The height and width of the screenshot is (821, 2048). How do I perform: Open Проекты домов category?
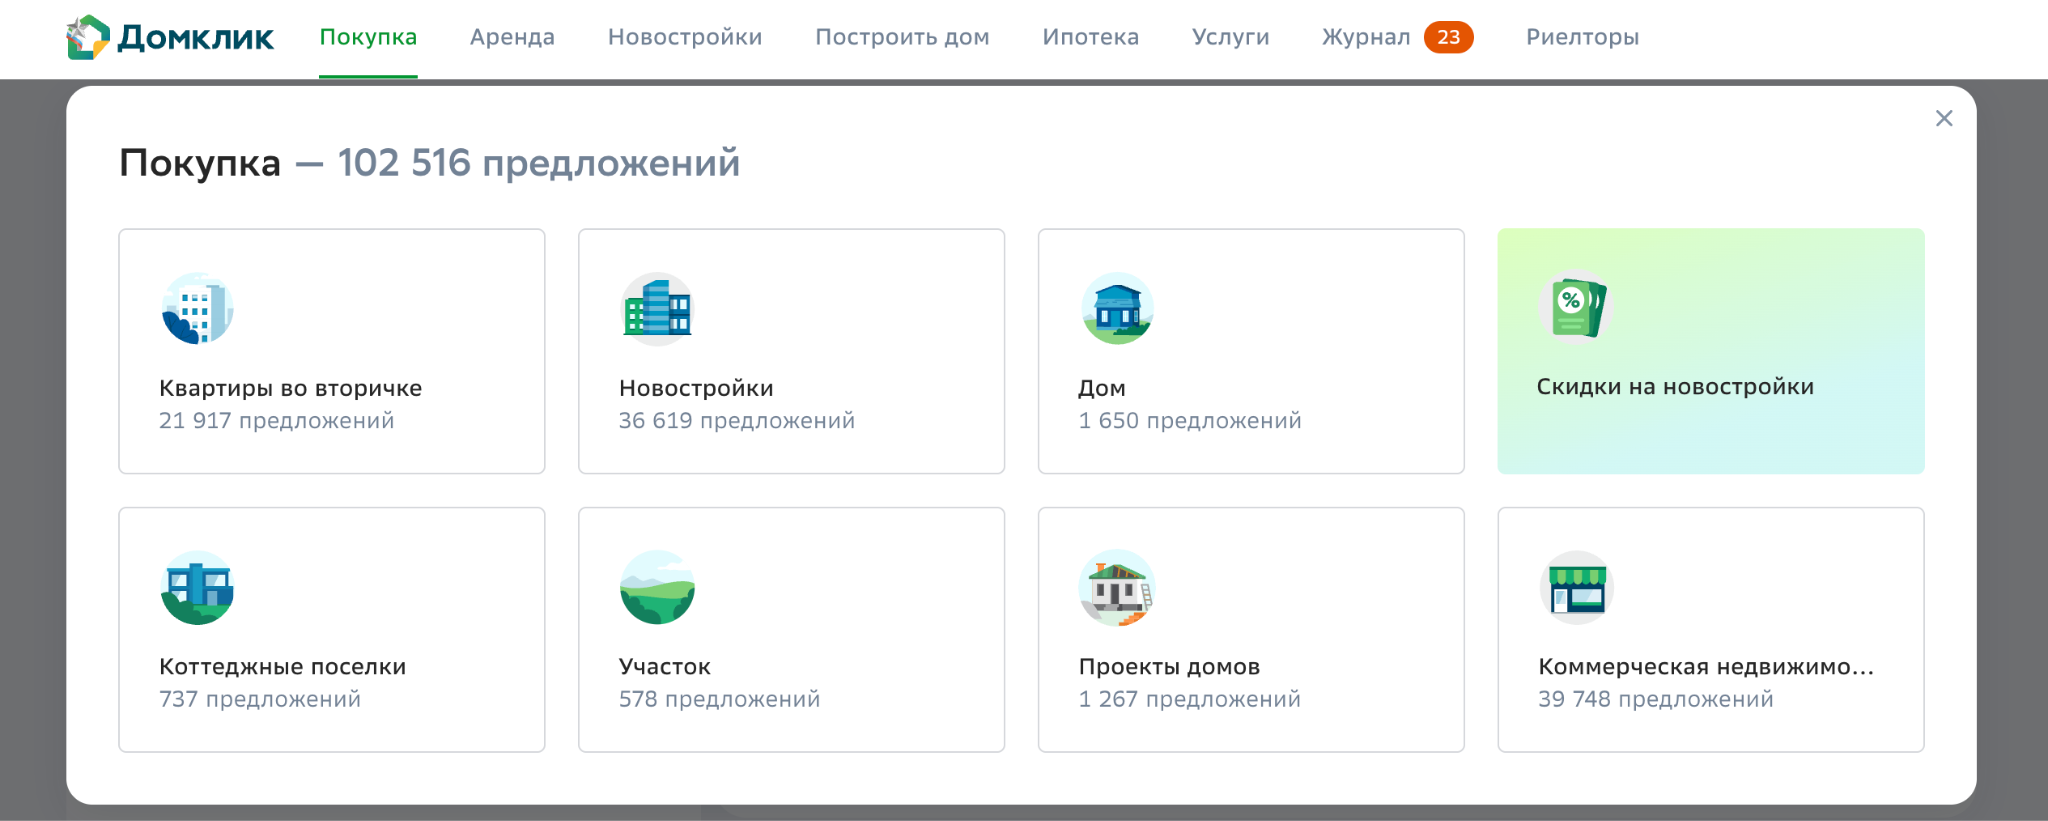click(1169, 667)
